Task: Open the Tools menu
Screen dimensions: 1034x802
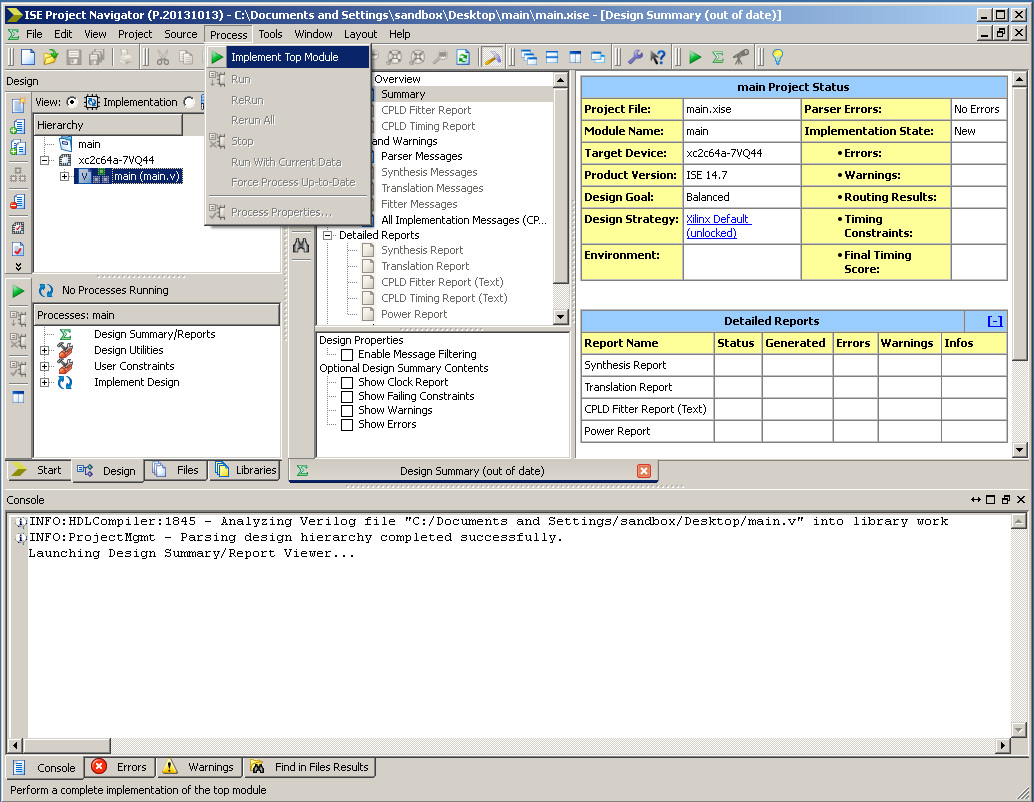Action: click(x=270, y=34)
